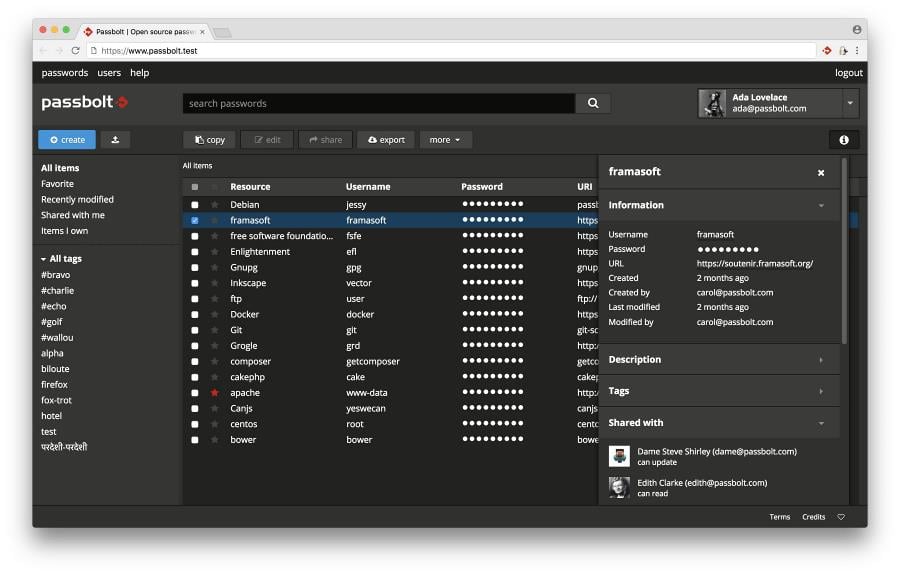Collapse the Shared with section
The image size is (900, 574).
coord(821,423)
